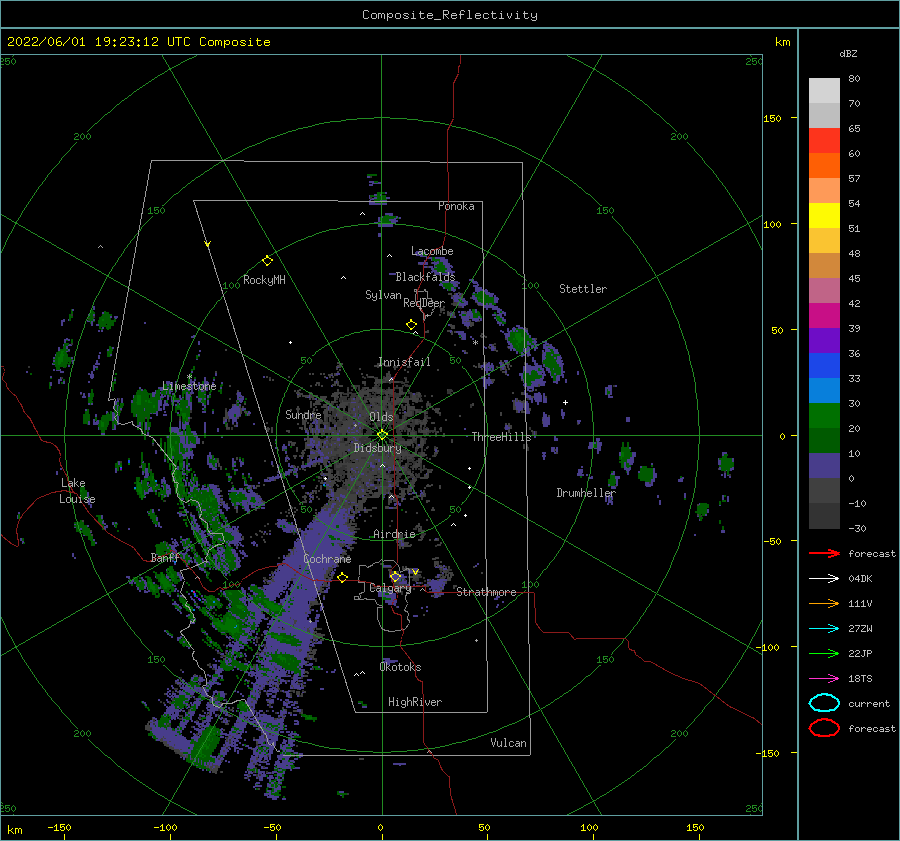The image size is (900, 841).
Task: Click the yellow radar-center diamond above Didsbury
Action: coord(382,435)
